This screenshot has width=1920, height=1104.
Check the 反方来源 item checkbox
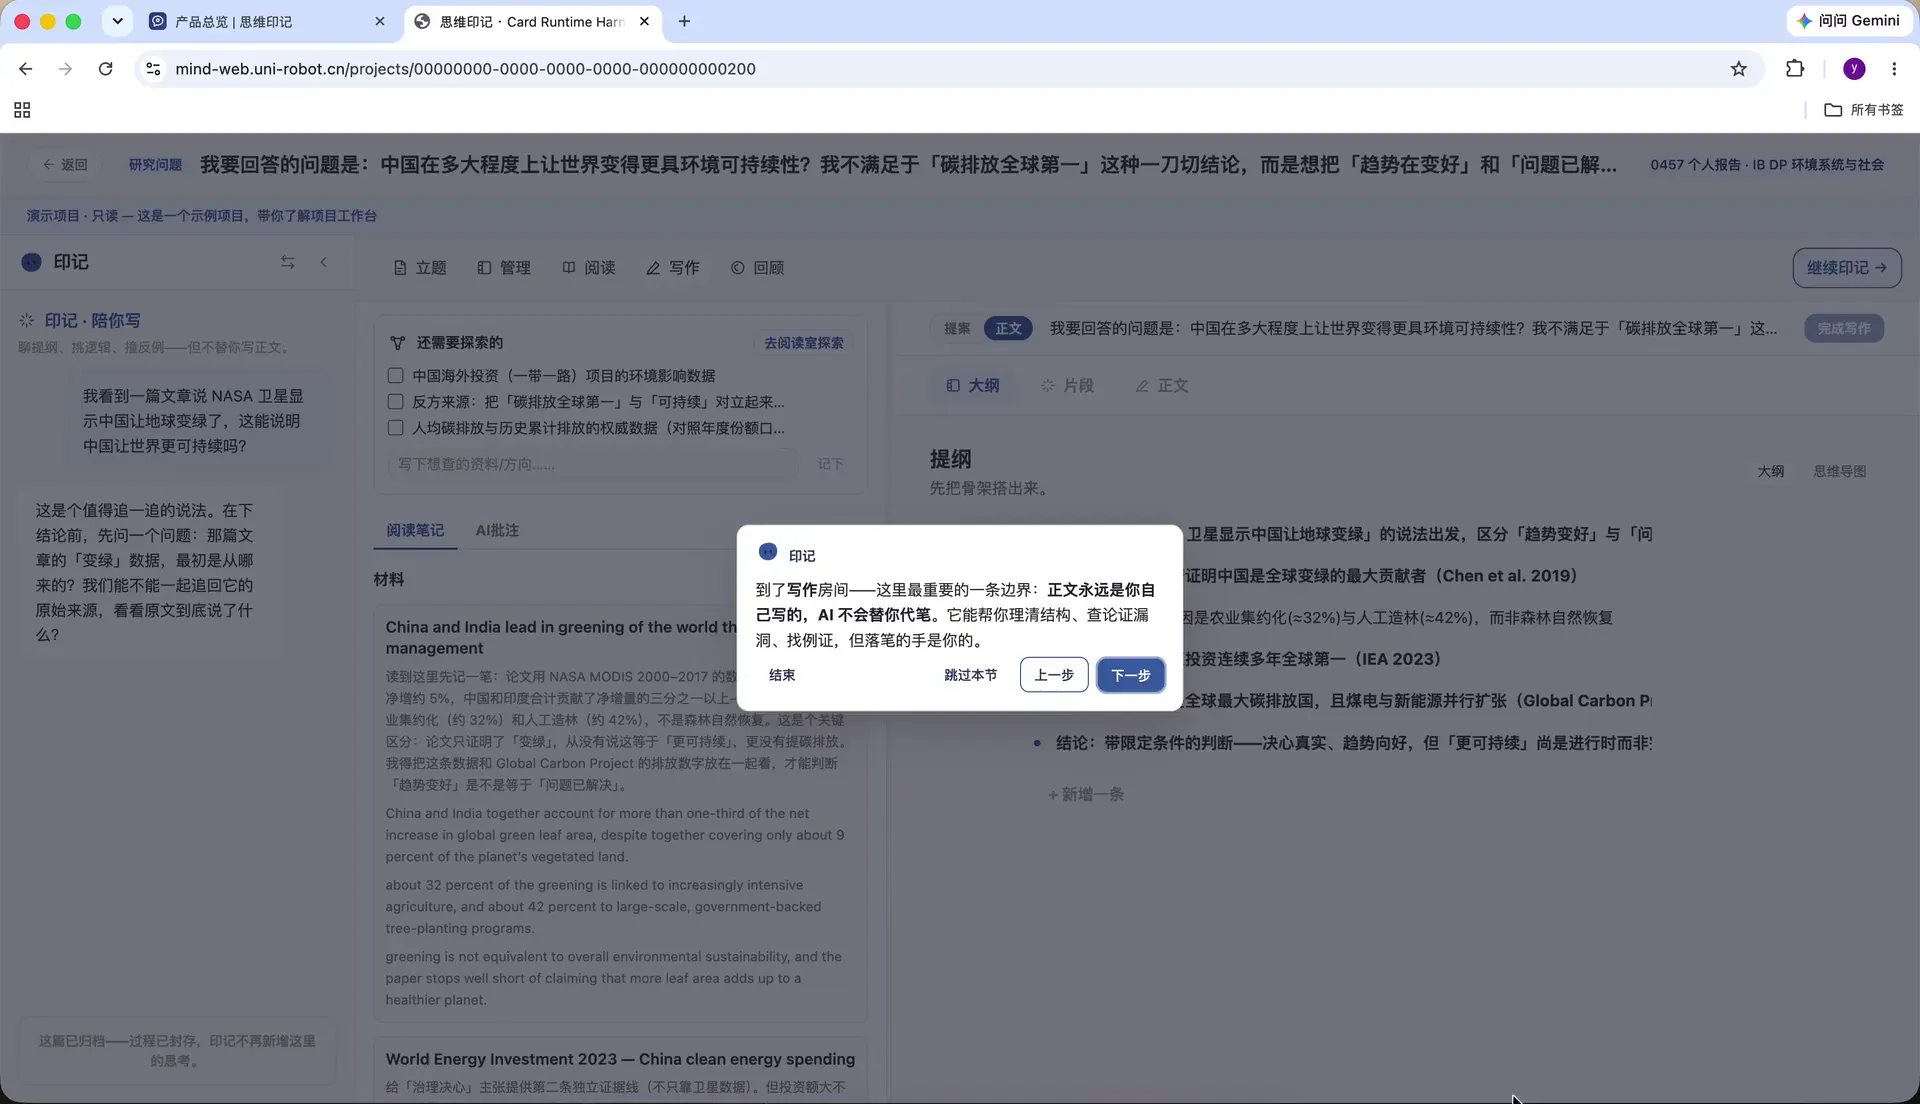point(396,402)
